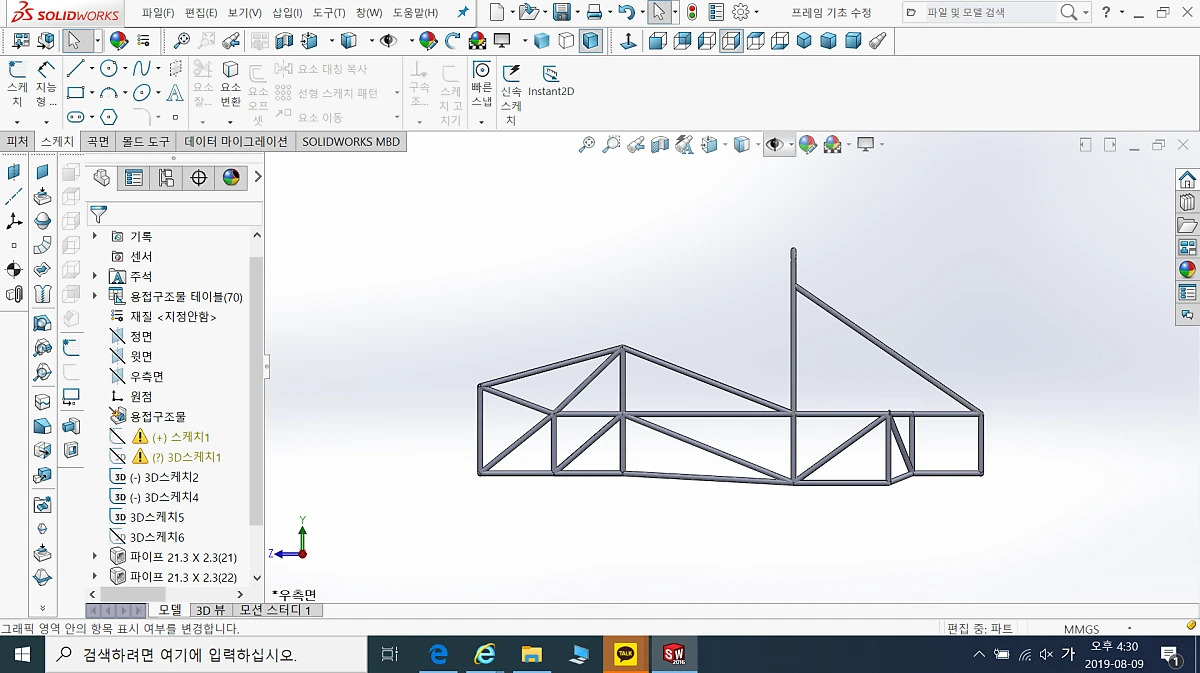Viewport: 1200px width, 673px height.
Task: Open the ConfigurationManager tab icon
Action: pos(166,178)
